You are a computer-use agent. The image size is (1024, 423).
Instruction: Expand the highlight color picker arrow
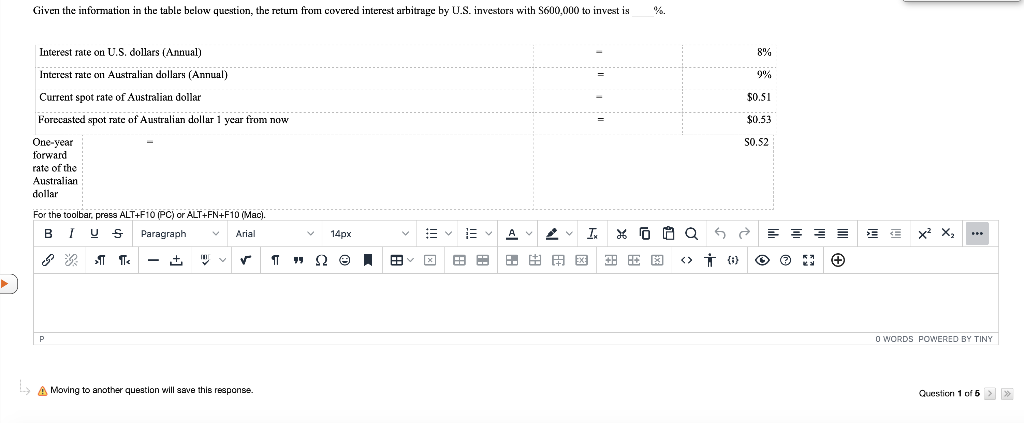coord(569,234)
